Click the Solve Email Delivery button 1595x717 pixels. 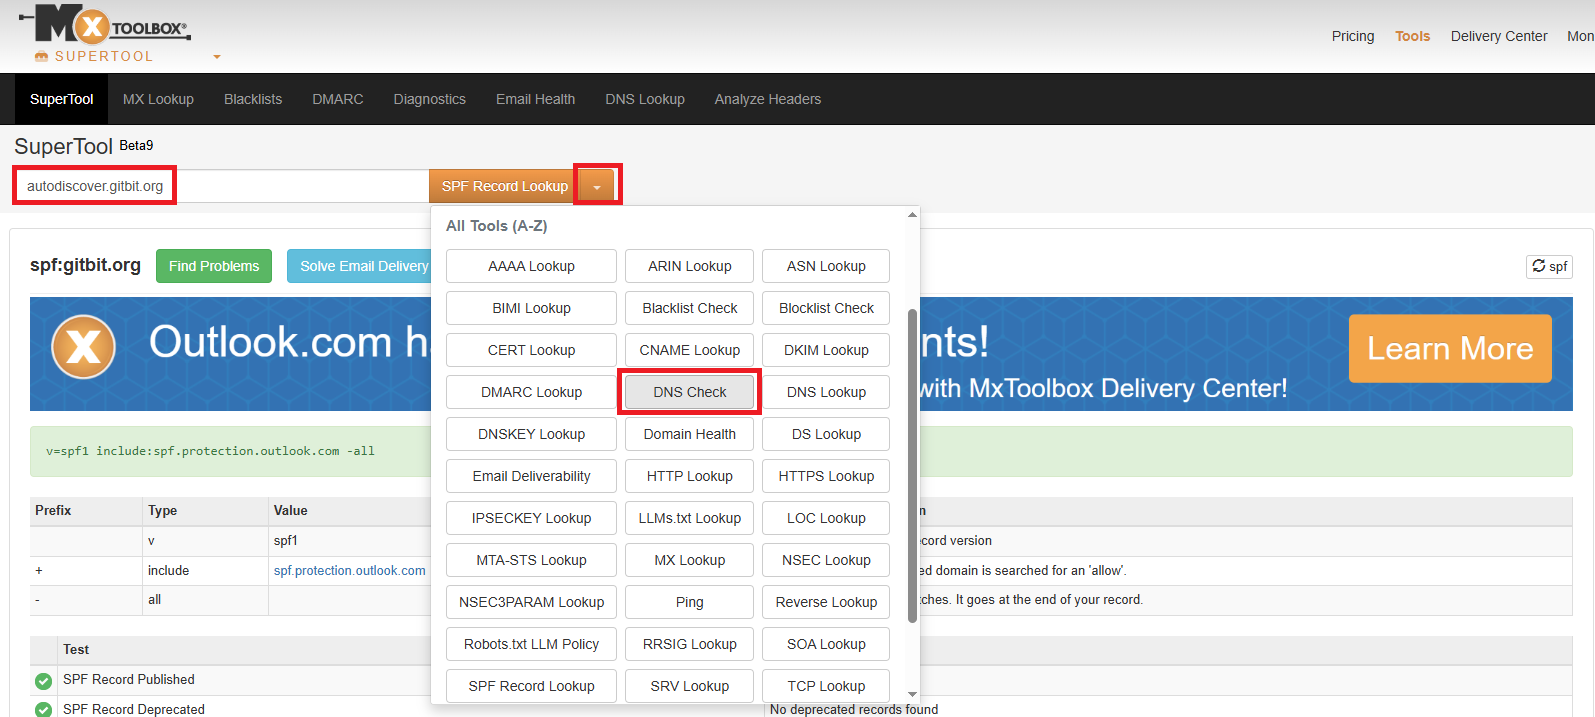[x=360, y=266]
